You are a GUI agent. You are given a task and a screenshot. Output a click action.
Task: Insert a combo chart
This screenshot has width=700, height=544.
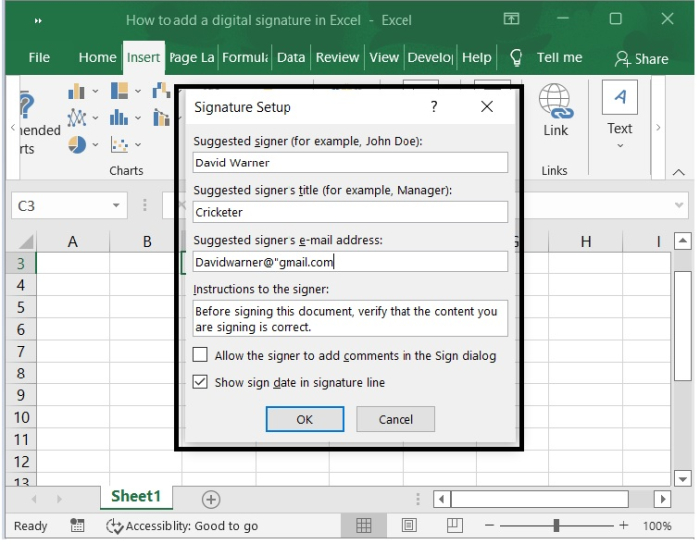point(161,118)
